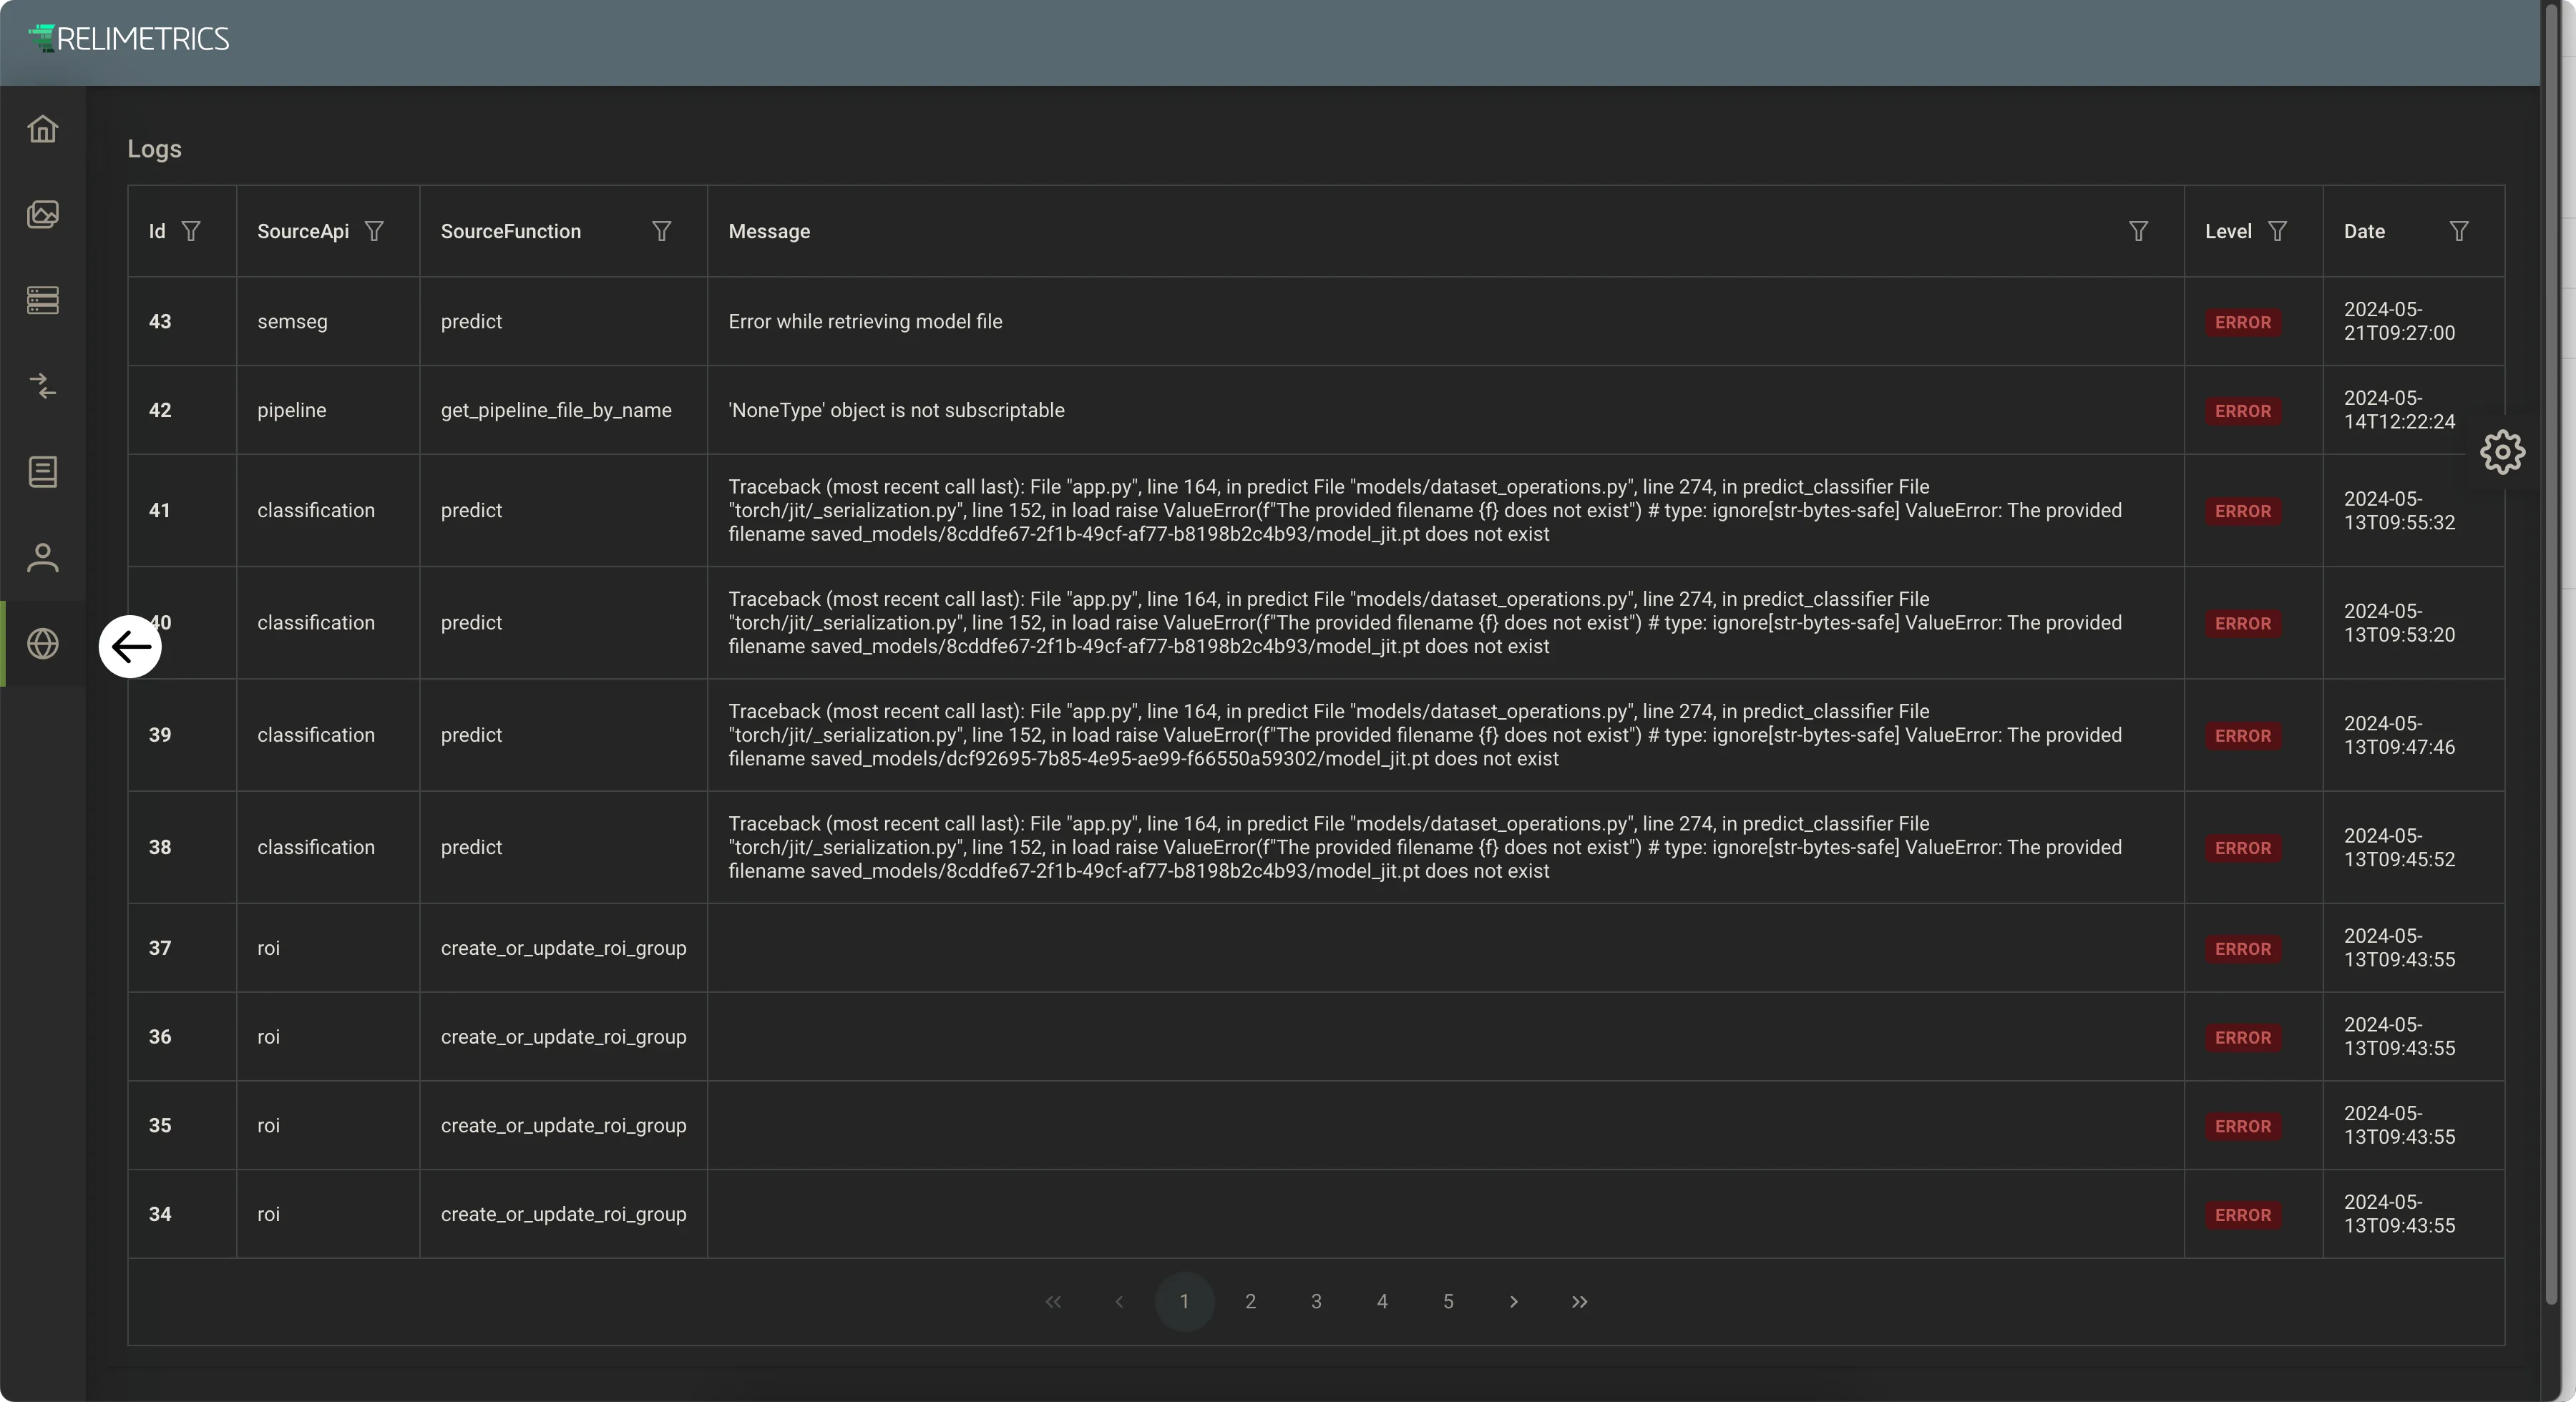2576x1402 pixels.
Task: Click the ERROR badge in row 43
Action: (2243, 322)
